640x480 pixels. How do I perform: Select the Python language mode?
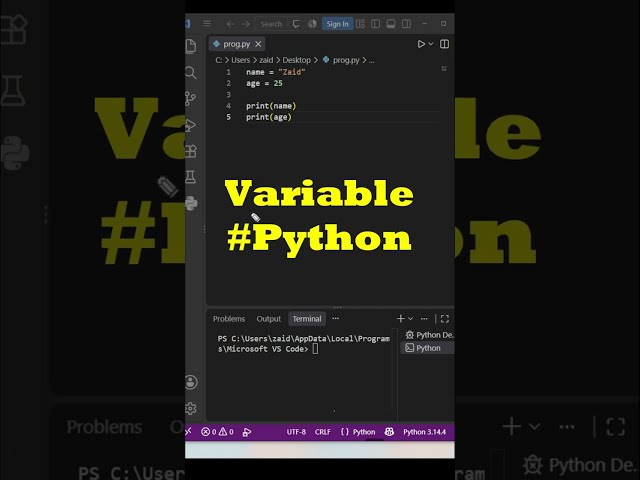tap(358, 432)
